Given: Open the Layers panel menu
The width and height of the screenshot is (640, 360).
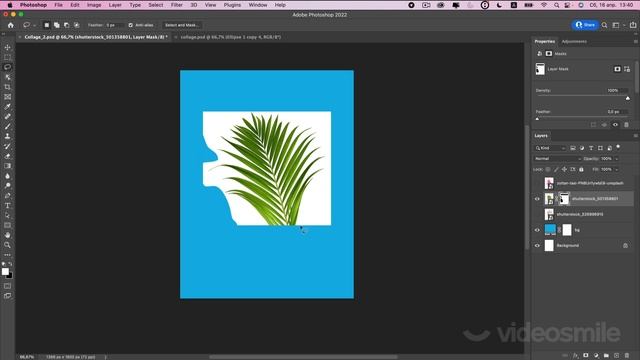Looking at the screenshot, I should [635, 136].
